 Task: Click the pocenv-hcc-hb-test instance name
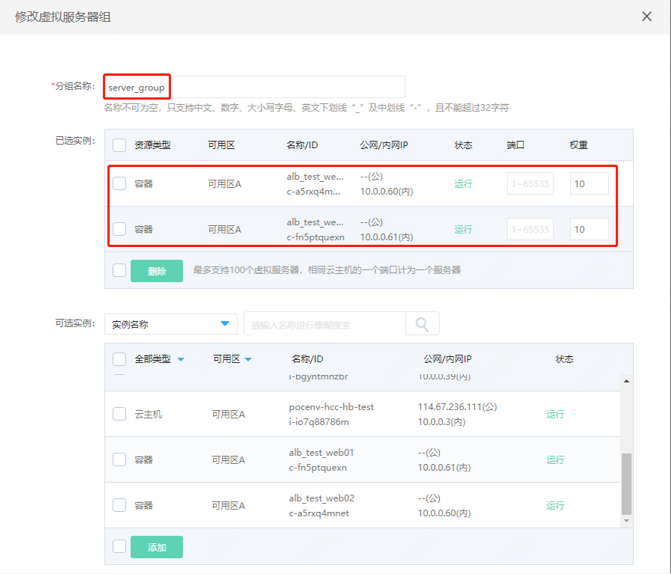(x=331, y=407)
